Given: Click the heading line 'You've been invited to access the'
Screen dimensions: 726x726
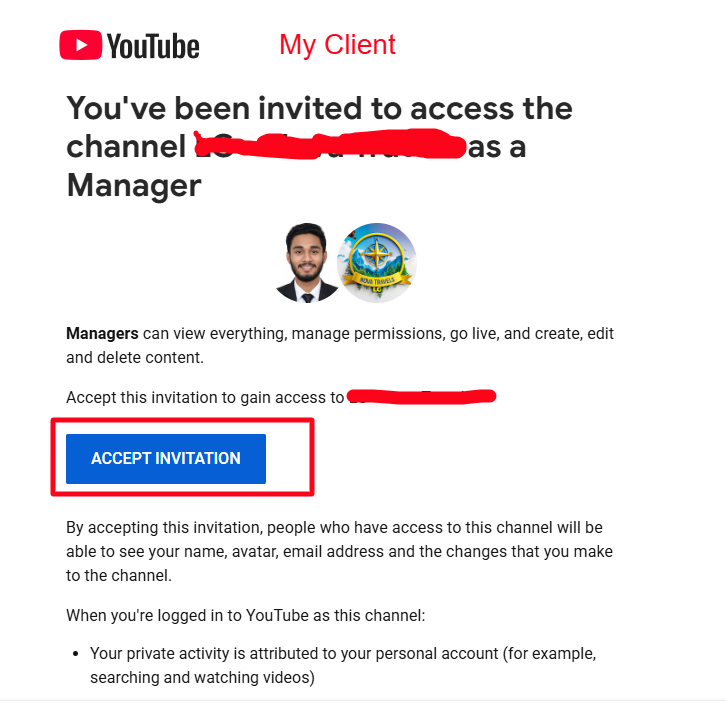Looking at the screenshot, I should tap(319, 108).
